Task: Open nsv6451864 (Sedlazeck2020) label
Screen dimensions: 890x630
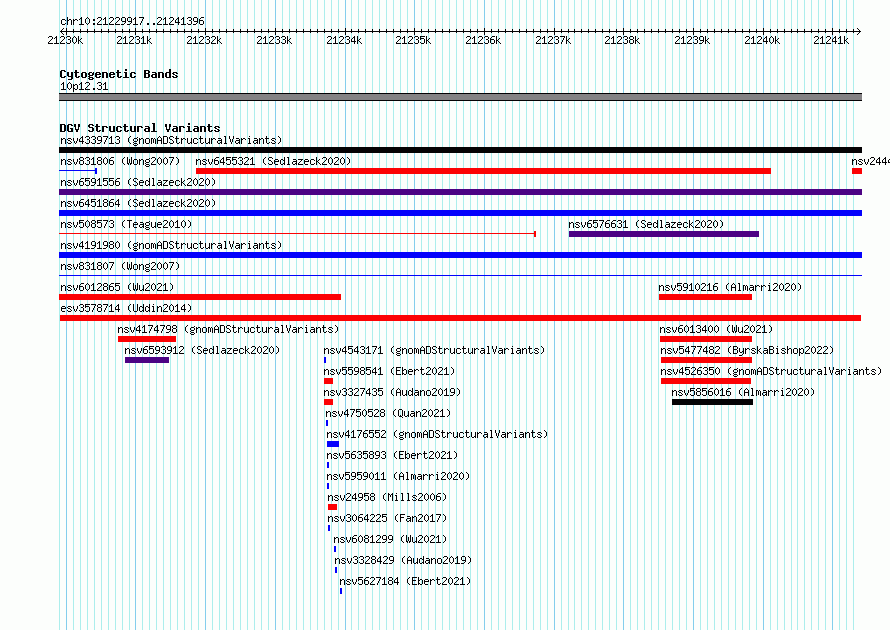Action: point(138,203)
